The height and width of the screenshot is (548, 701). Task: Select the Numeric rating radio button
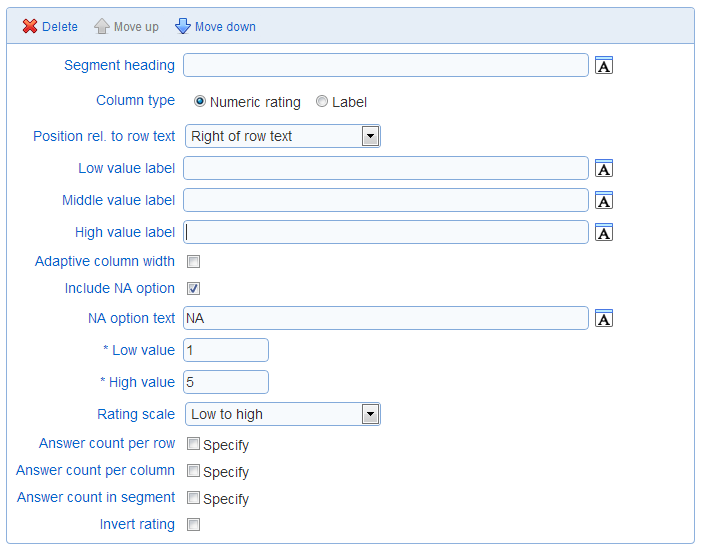tap(199, 101)
